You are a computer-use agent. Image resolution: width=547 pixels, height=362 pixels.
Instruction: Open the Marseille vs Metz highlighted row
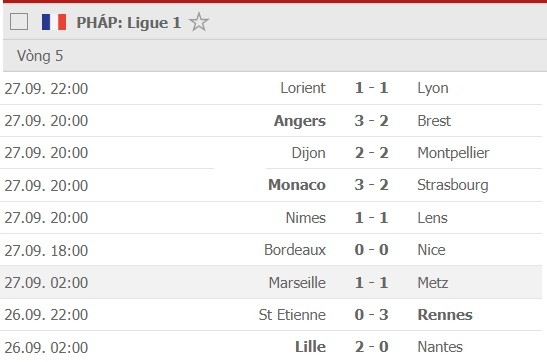tap(271, 282)
